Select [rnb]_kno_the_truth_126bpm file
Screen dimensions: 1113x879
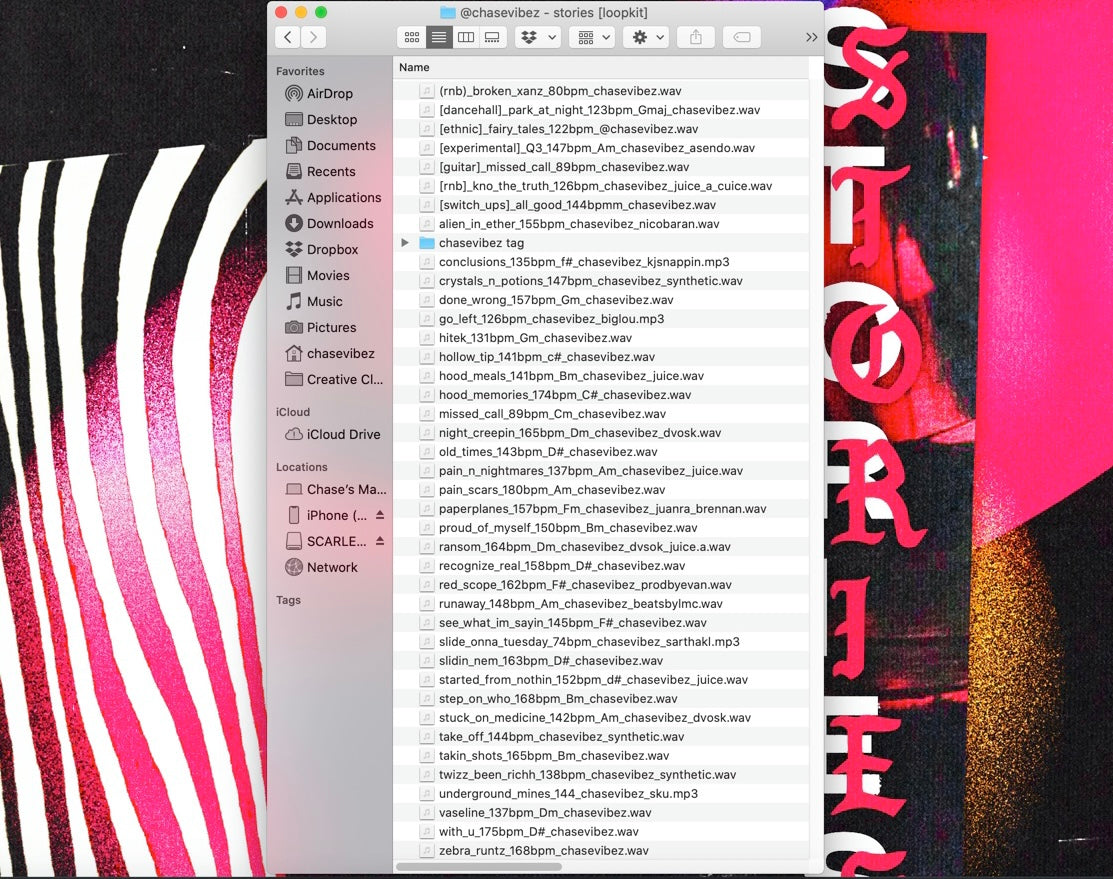coord(601,186)
